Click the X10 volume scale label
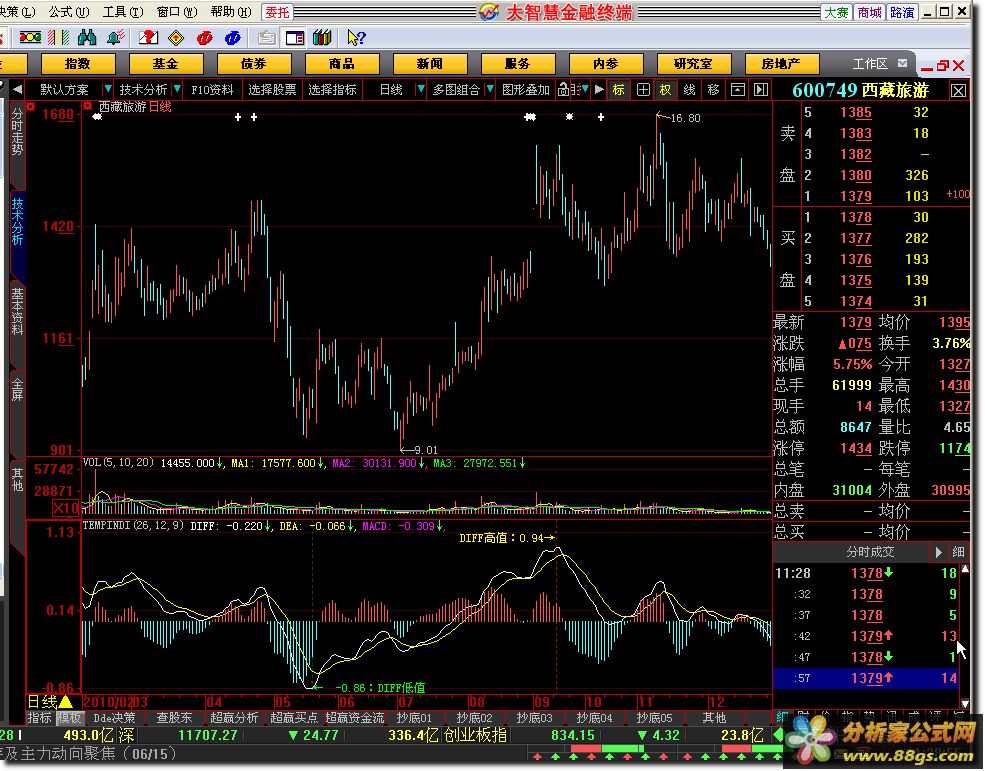This screenshot has height=771, width=985. click(x=65, y=508)
